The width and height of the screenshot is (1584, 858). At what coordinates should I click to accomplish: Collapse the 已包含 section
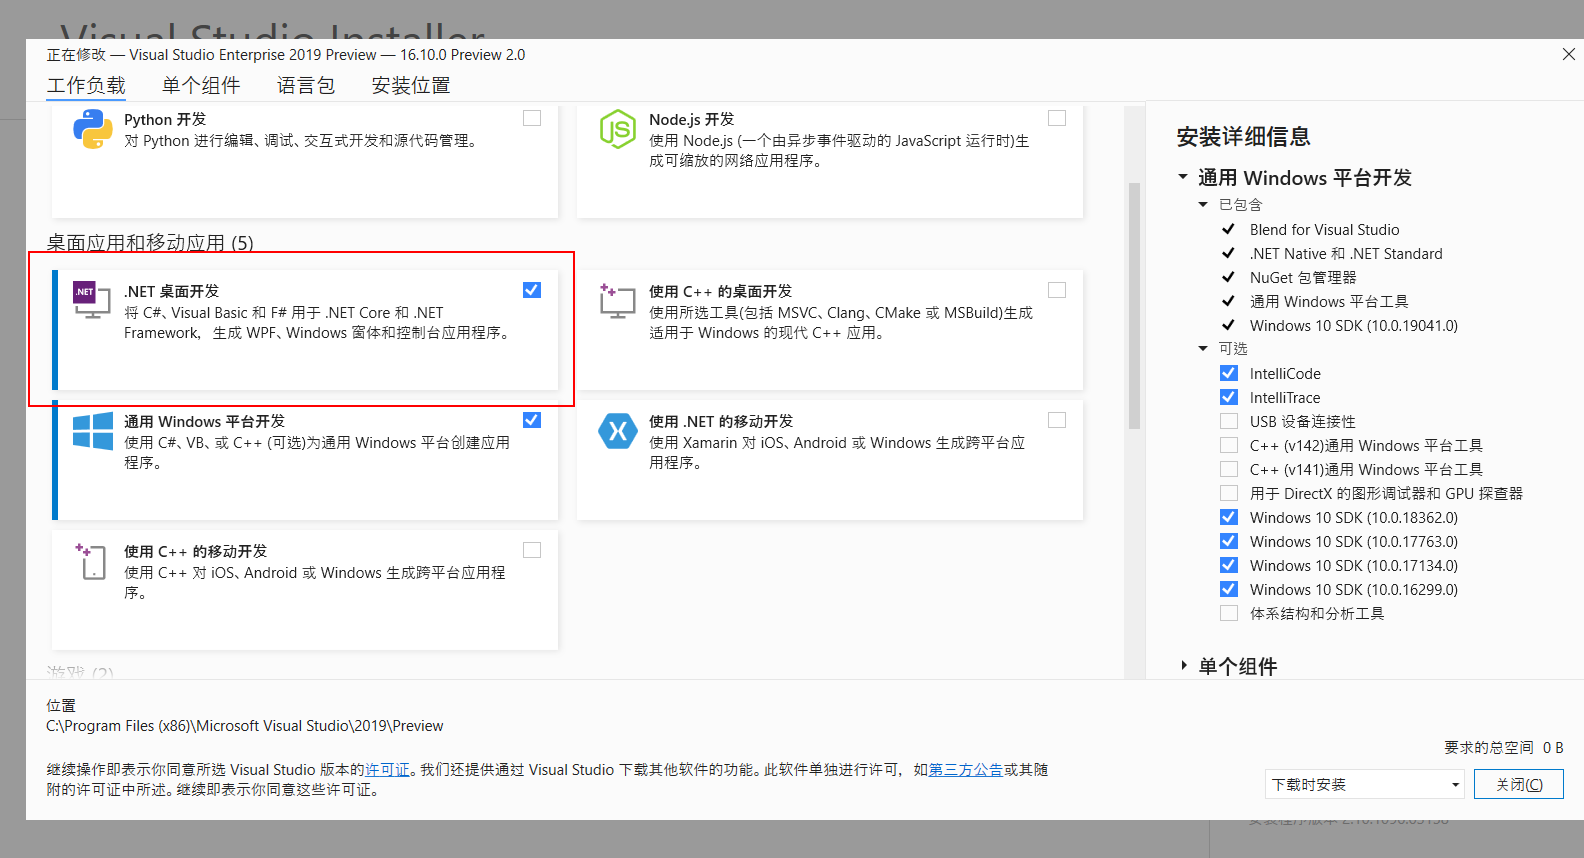1203,204
